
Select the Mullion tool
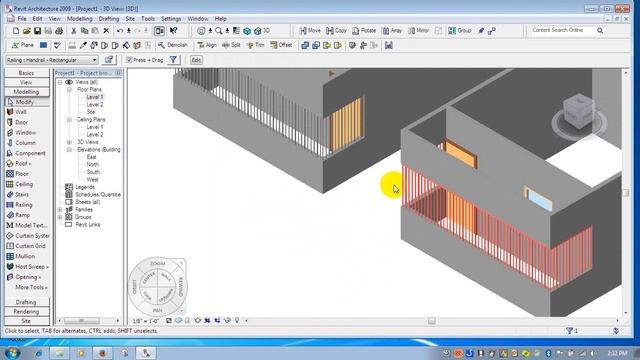click(x=20, y=256)
